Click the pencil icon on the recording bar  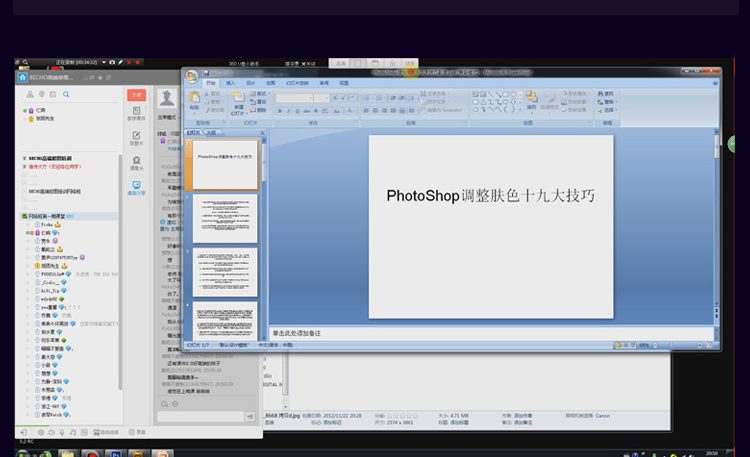[x=121, y=62]
